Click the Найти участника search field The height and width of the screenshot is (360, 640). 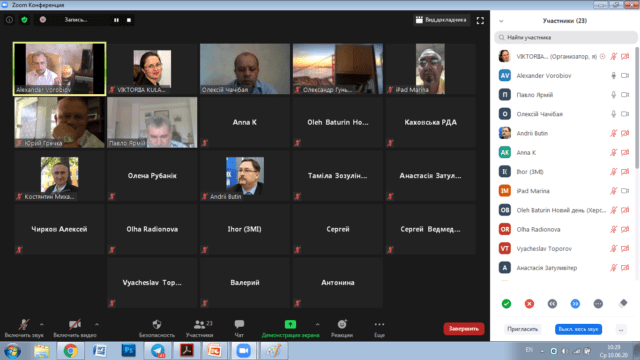click(566, 37)
